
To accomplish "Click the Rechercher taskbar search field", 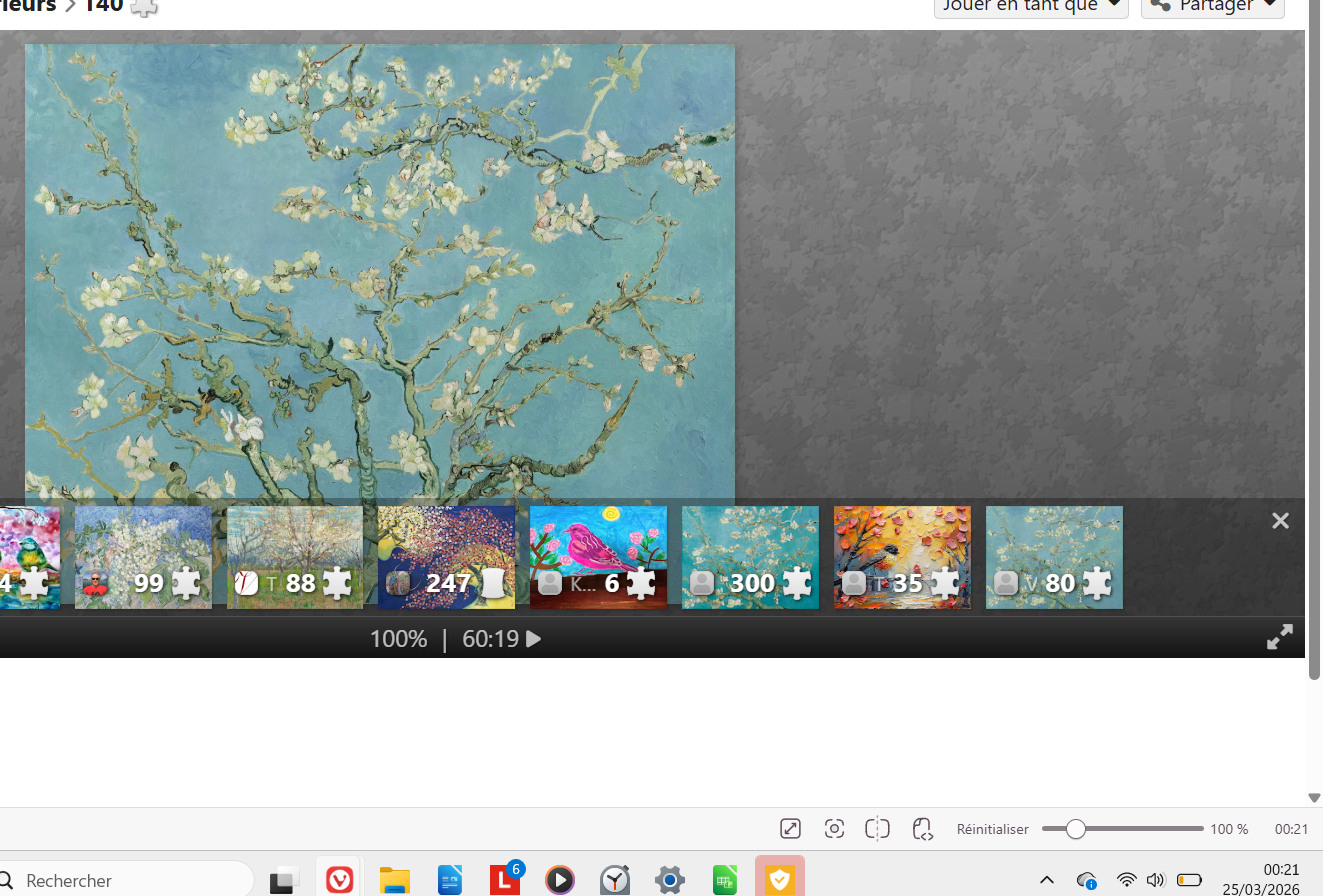I will coord(125,881).
